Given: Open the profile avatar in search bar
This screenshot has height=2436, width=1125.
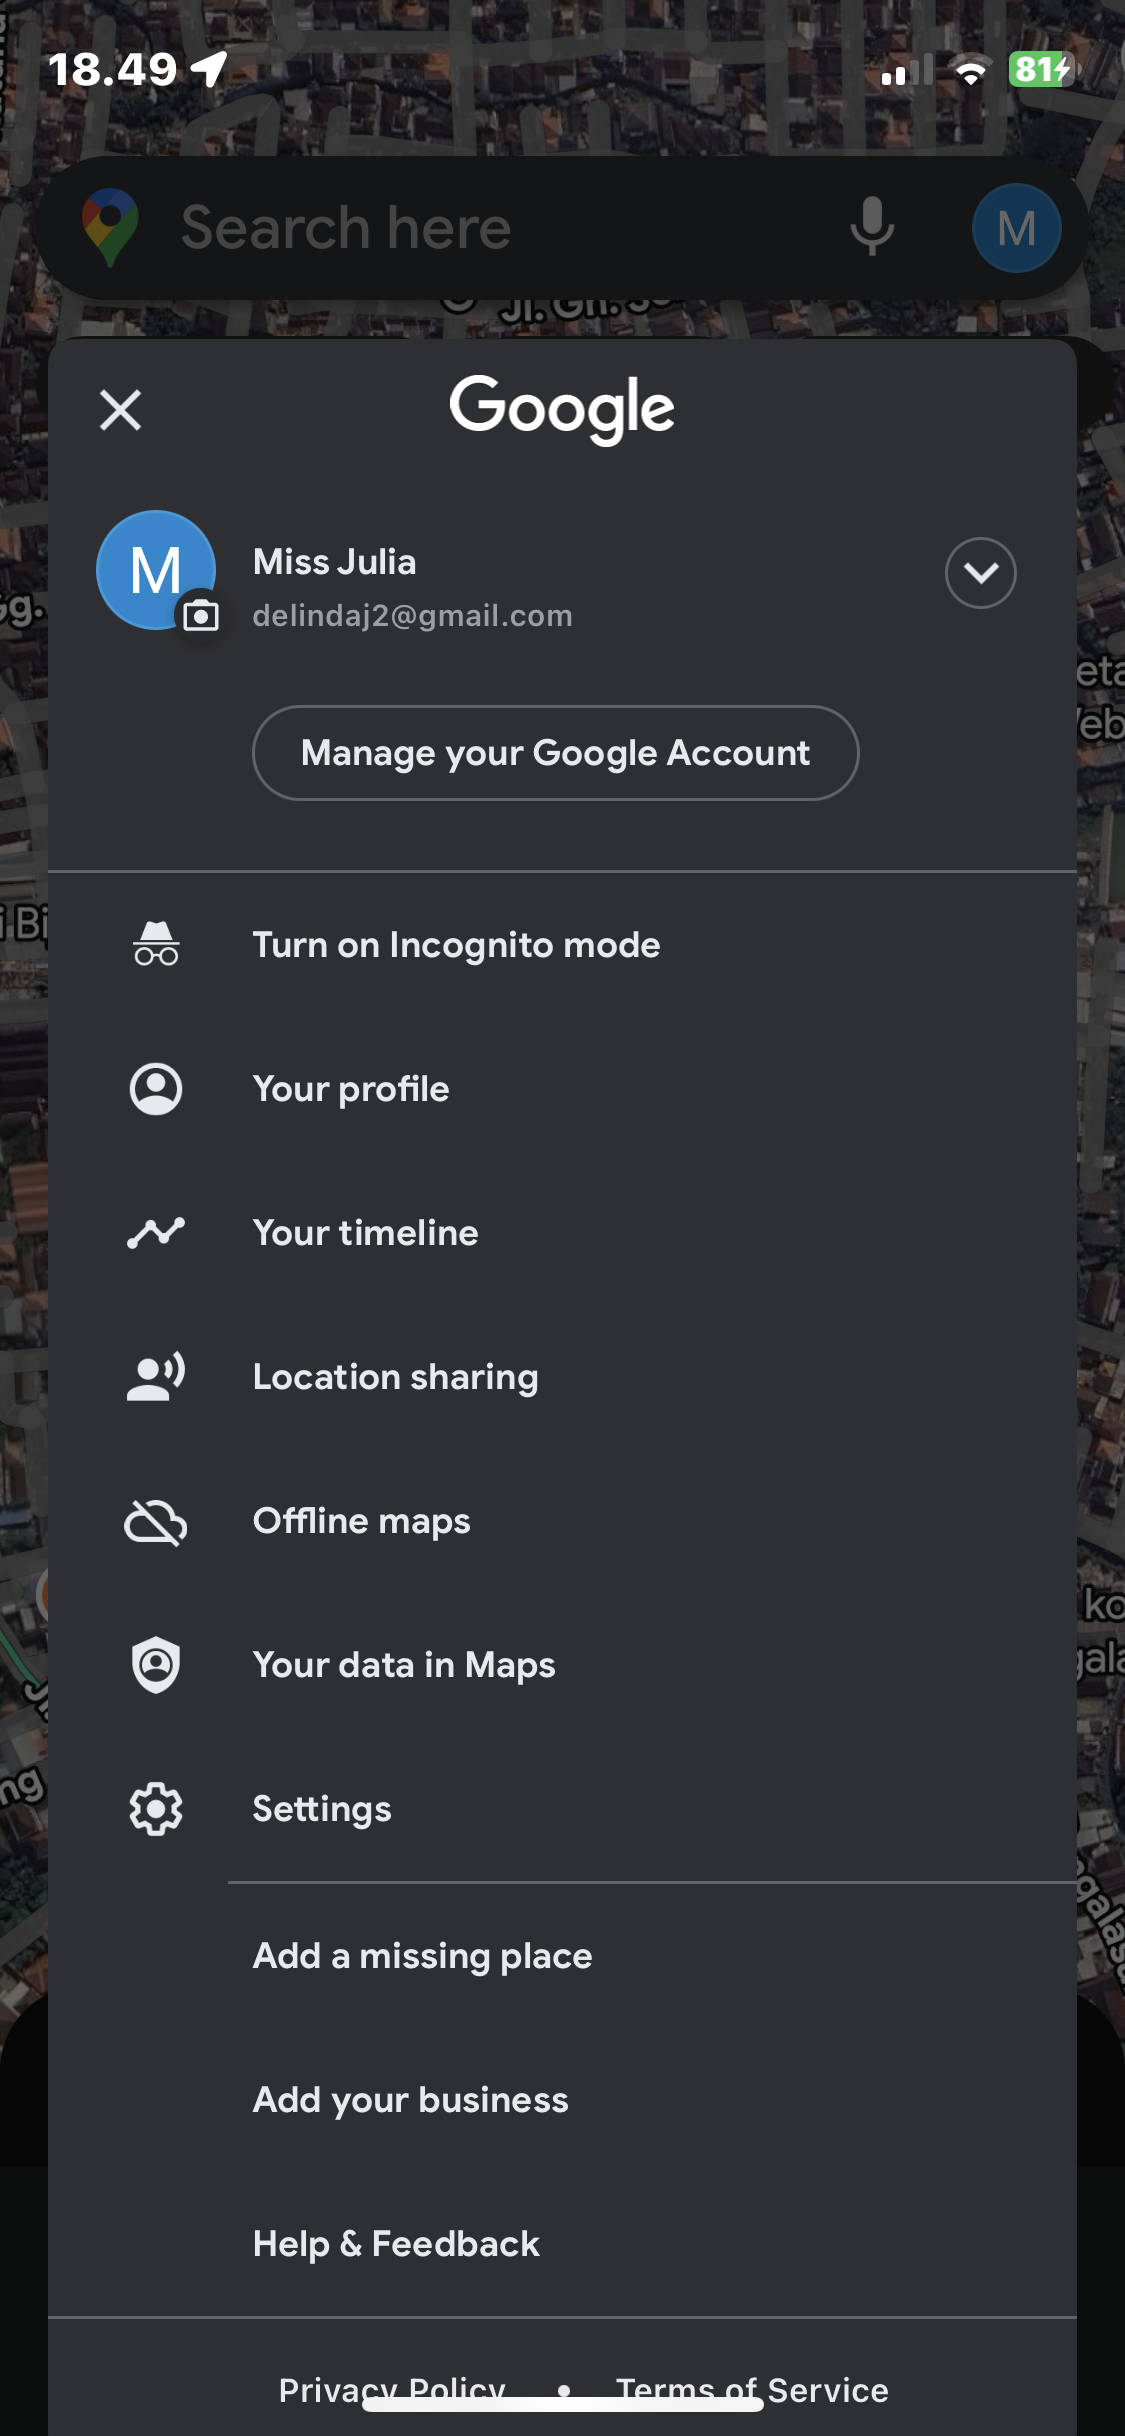Looking at the screenshot, I should pos(1016,228).
